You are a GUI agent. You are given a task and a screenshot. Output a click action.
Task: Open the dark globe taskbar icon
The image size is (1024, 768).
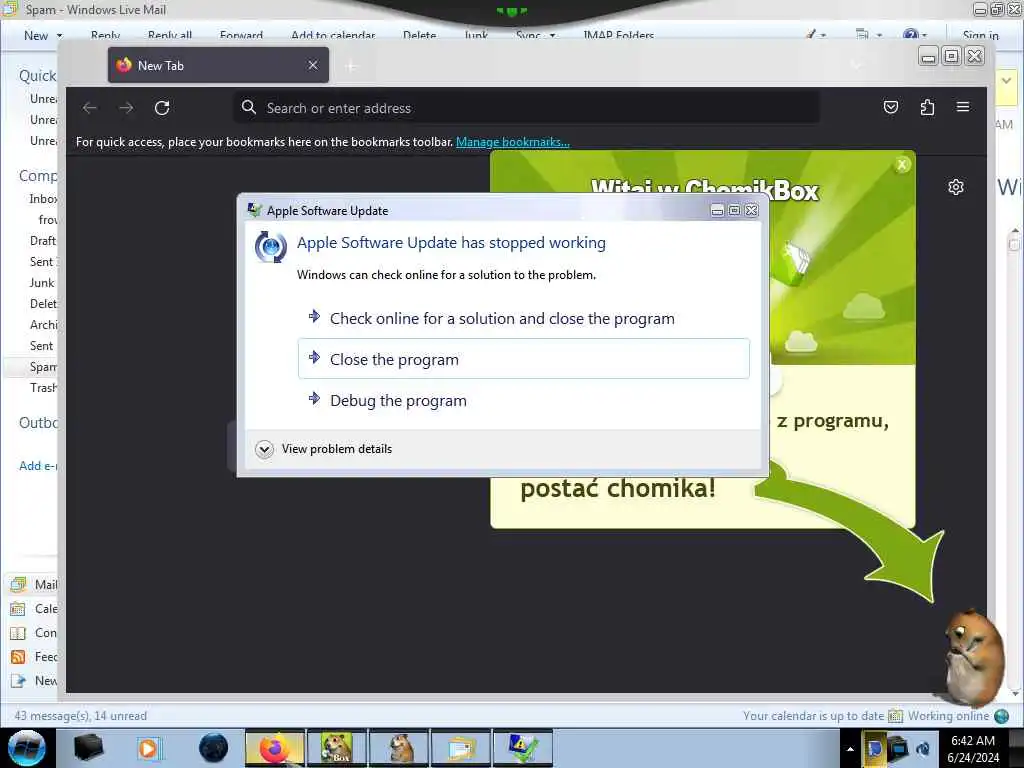213,748
